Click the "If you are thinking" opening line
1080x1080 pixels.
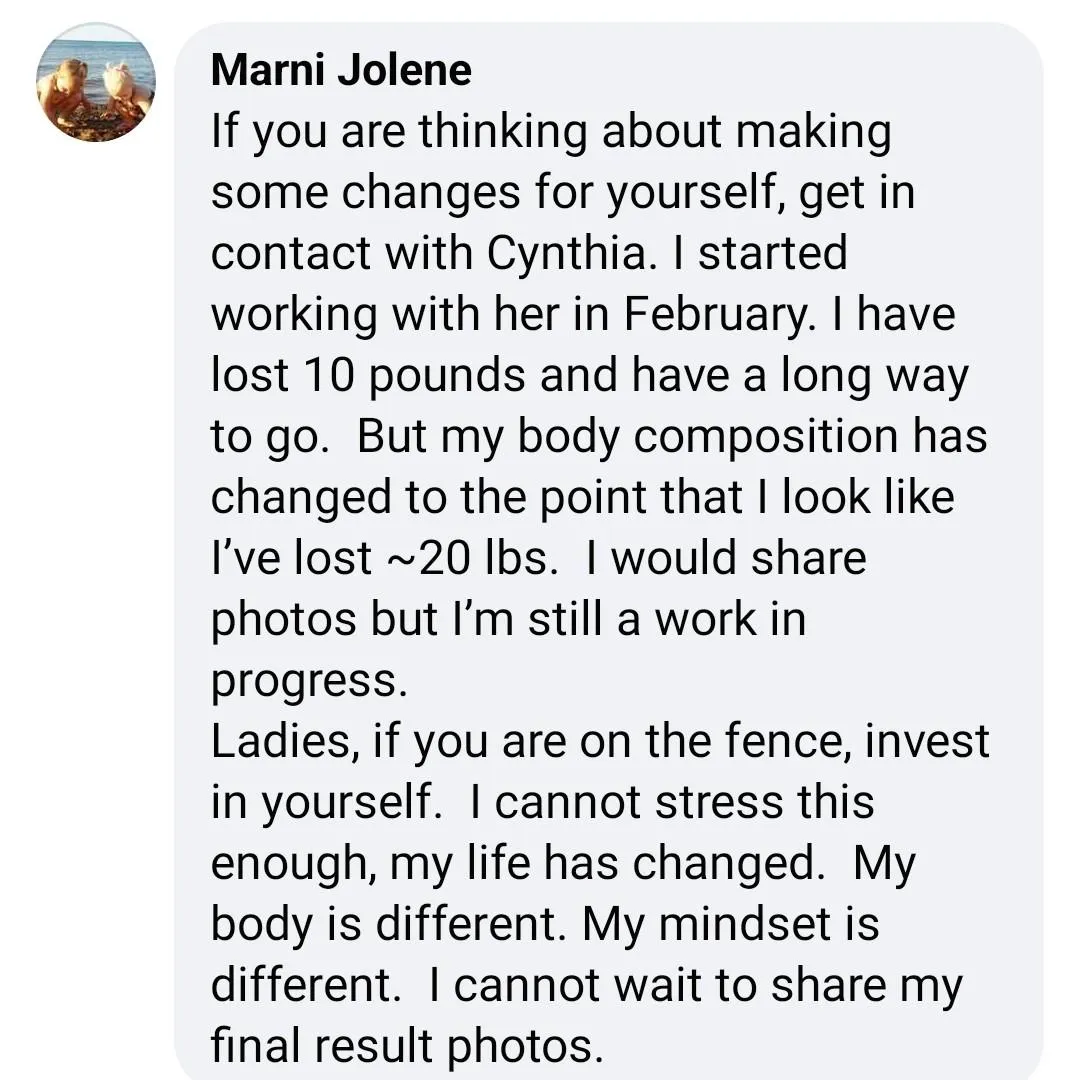399,133
